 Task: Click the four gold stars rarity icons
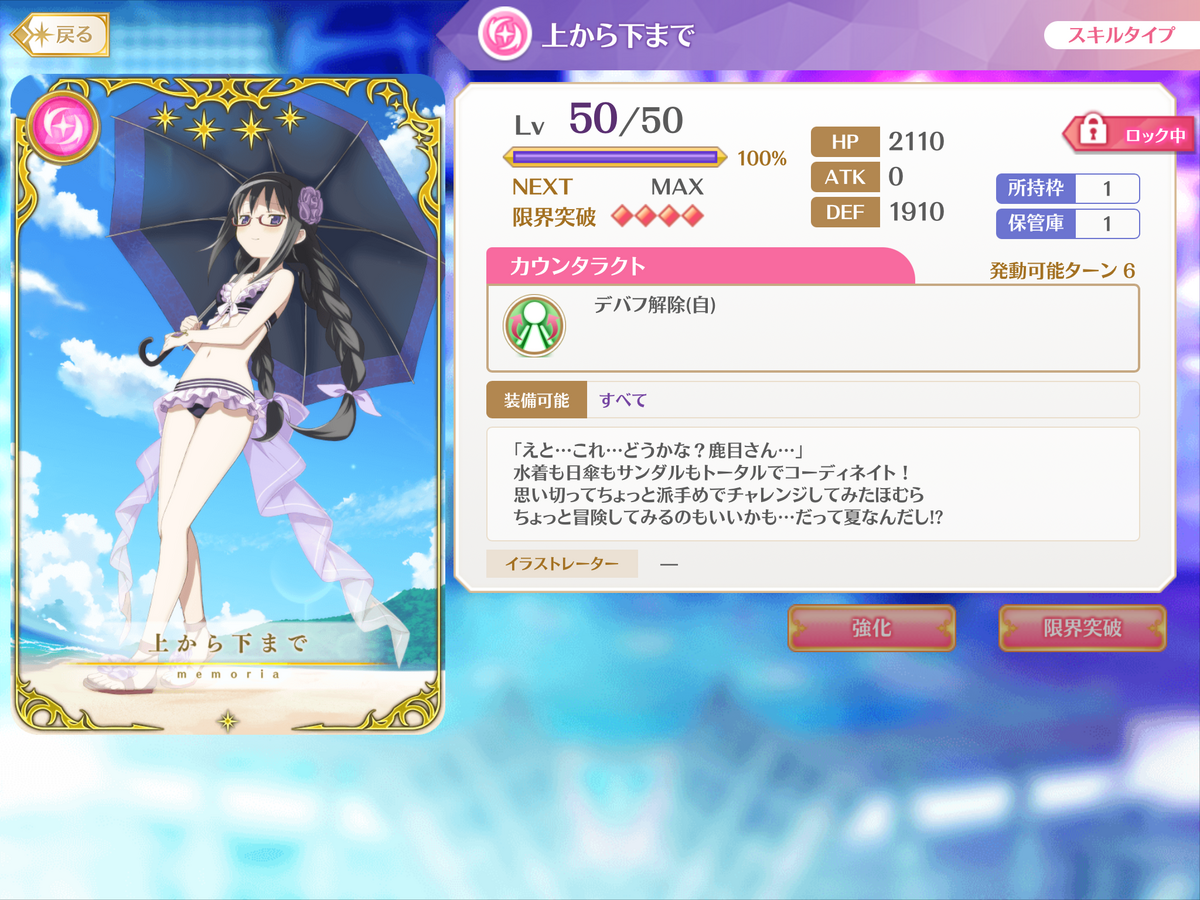coord(227,123)
